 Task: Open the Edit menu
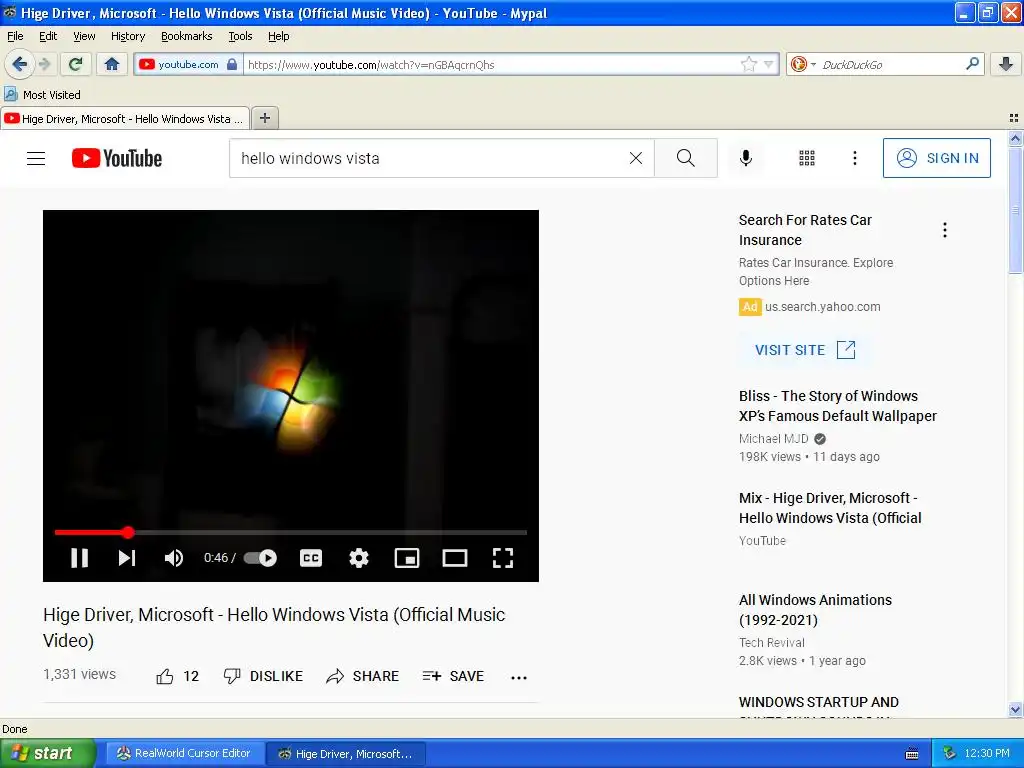coord(48,36)
